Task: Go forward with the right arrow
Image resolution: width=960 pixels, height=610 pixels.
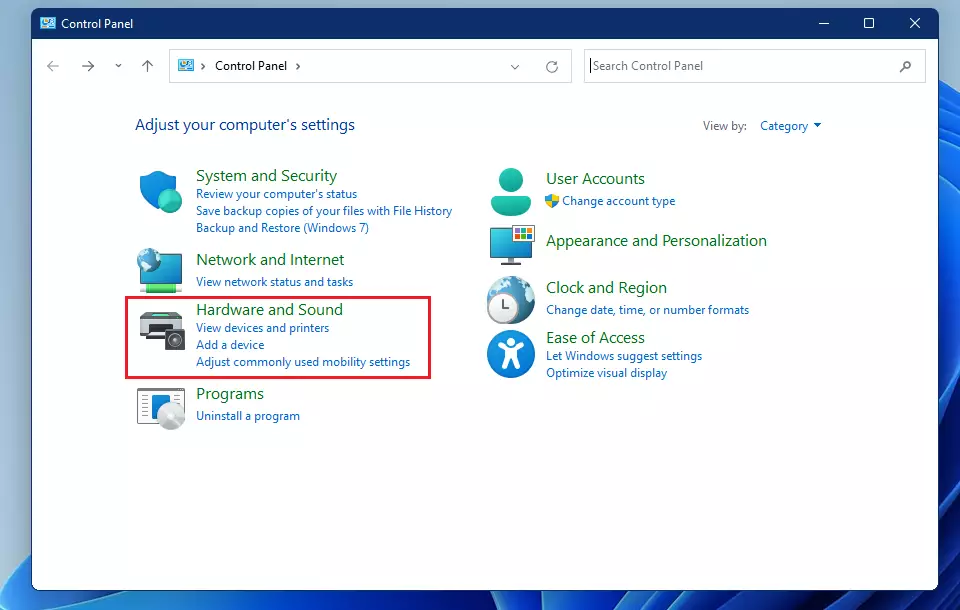Action: click(x=88, y=66)
